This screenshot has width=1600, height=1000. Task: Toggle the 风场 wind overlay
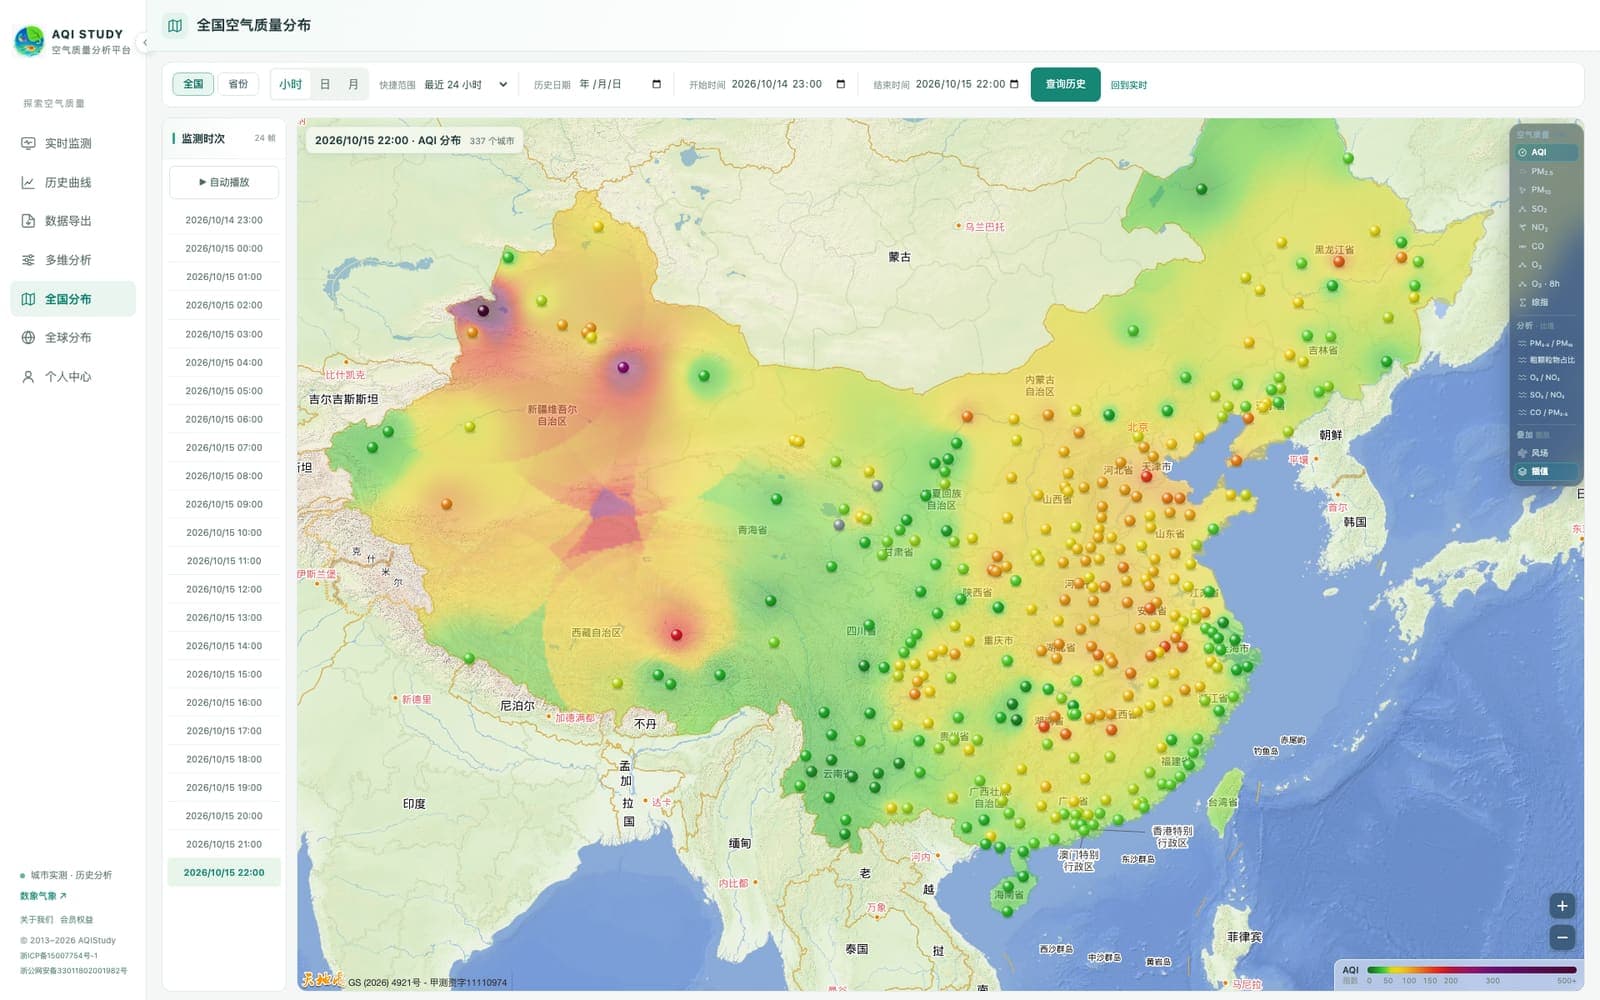(1546, 453)
